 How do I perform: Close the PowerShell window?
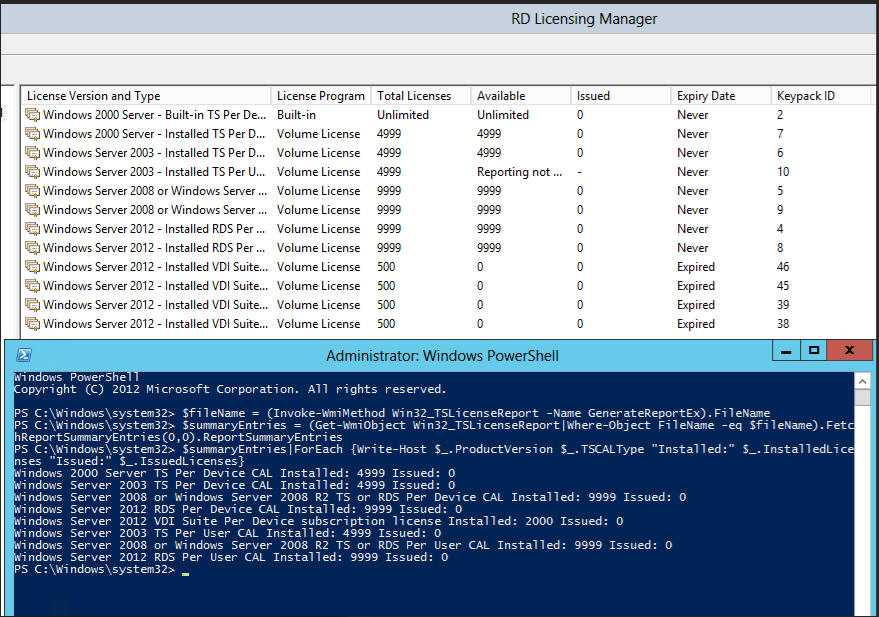point(849,351)
